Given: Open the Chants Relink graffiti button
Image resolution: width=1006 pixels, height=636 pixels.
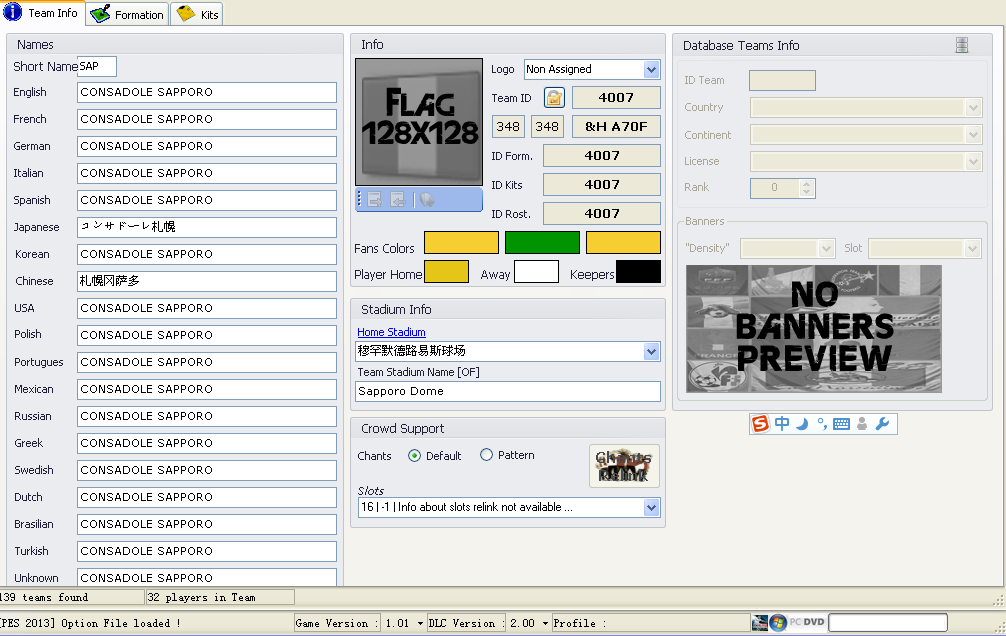Looking at the screenshot, I should (x=624, y=466).
